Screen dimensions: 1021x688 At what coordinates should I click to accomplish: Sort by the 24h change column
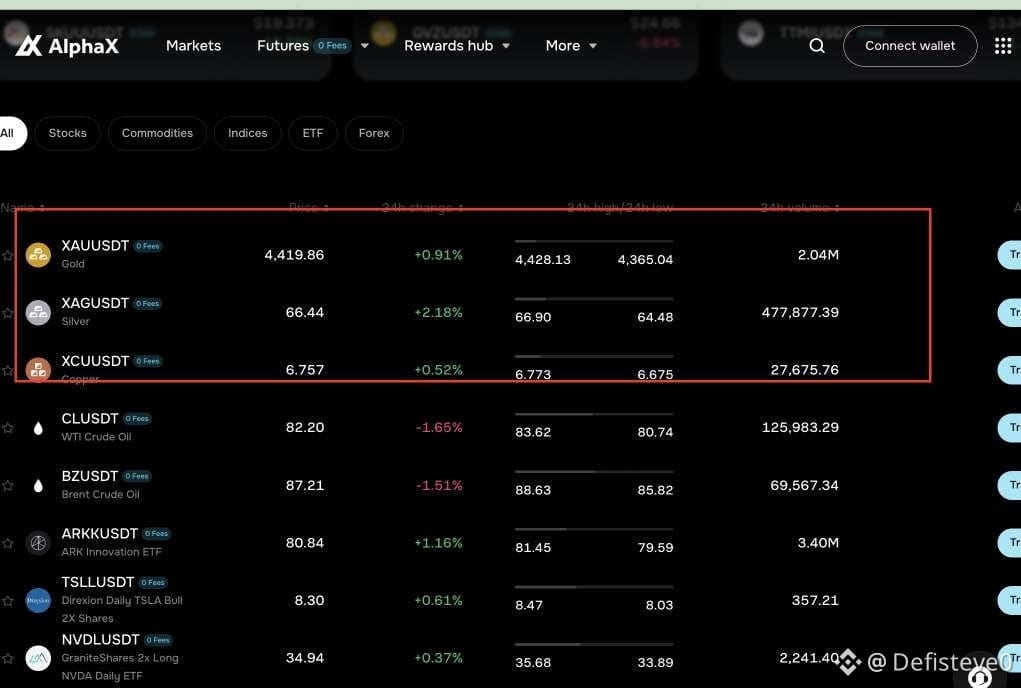pos(423,208)
